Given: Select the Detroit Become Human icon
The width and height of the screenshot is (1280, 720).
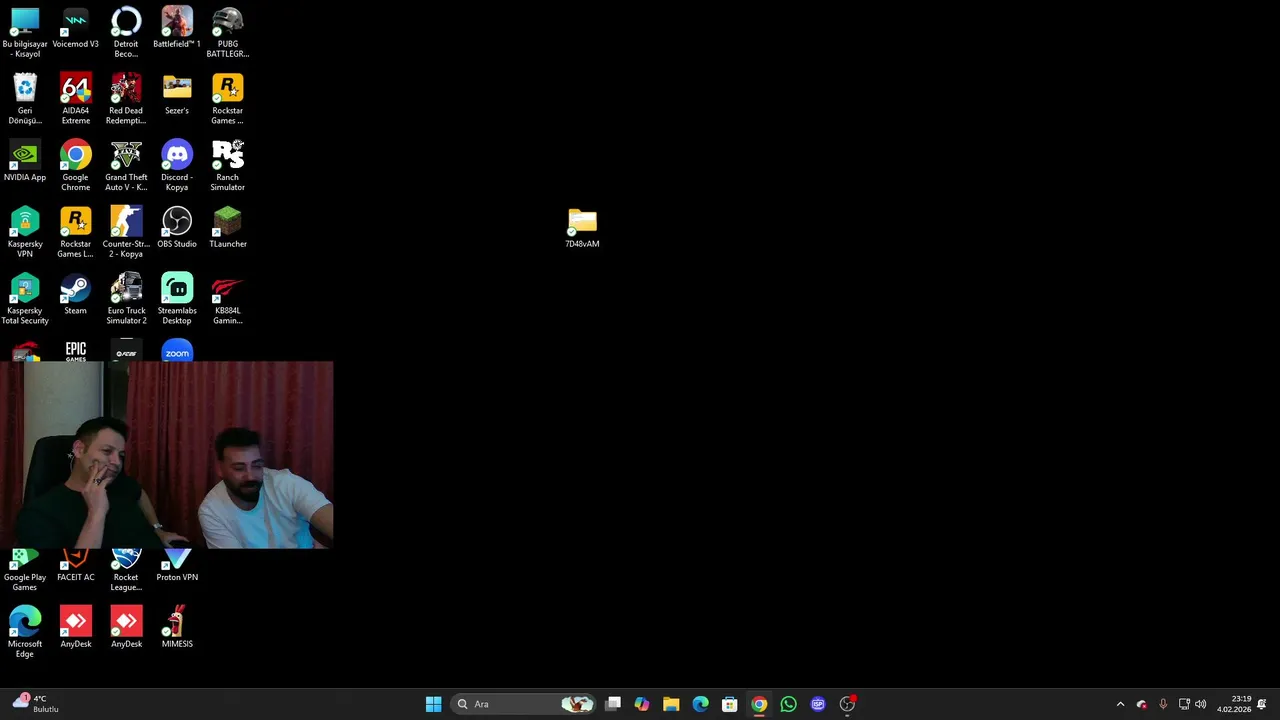Looking at the screenshot, I should 126,32.
